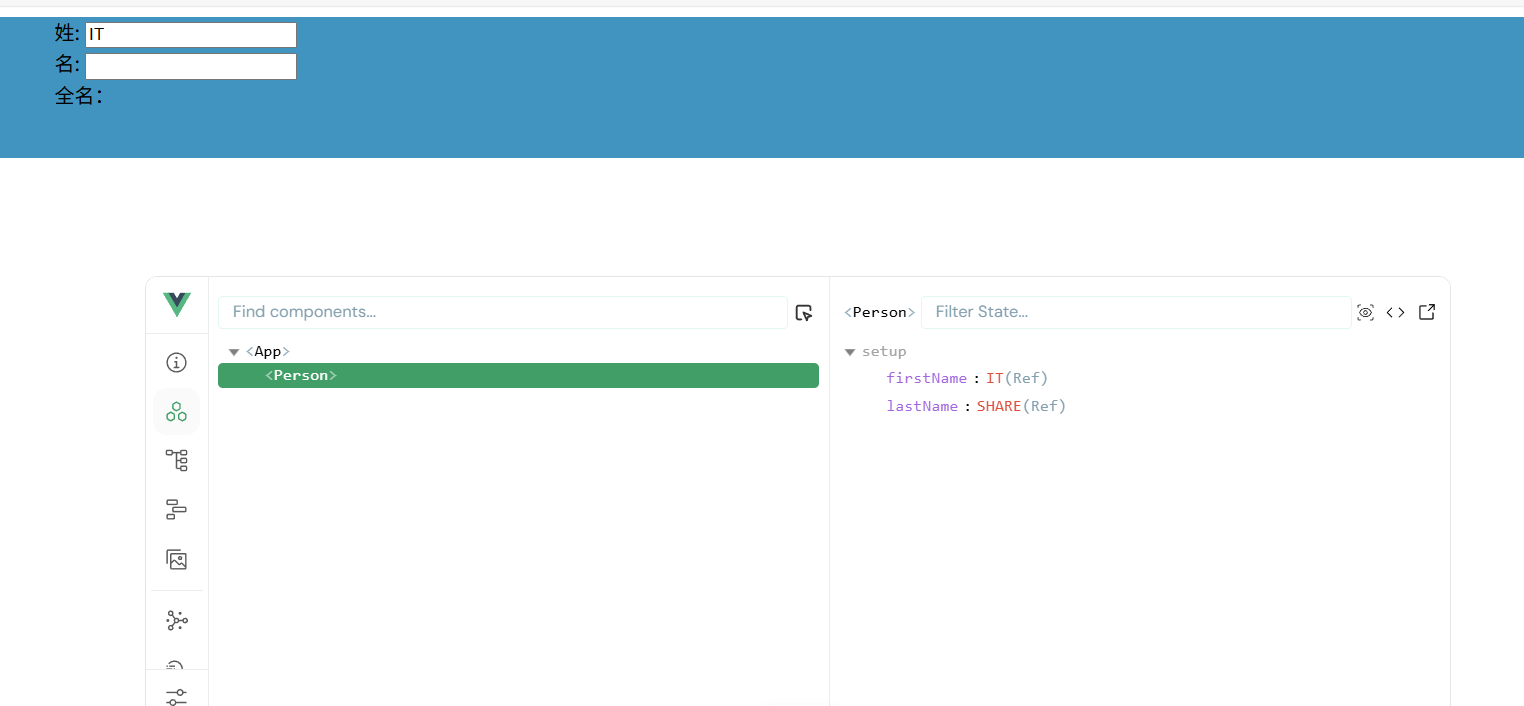This screenshot has width=1524, height=706.
Task: Click the lastName state entry
Action: coord(976,406)
